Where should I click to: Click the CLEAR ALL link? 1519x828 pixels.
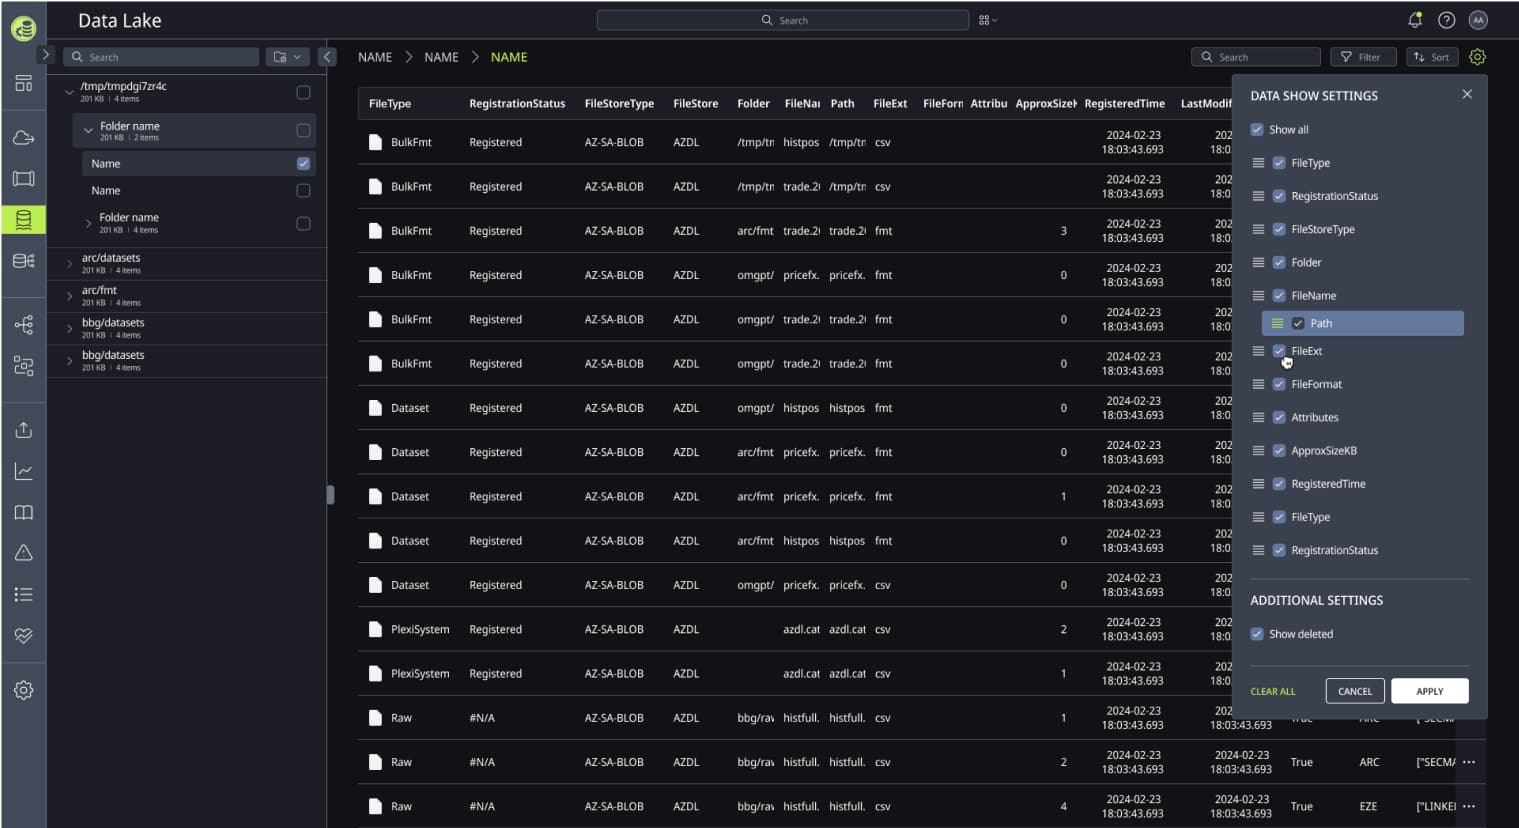coord(1272,691)
